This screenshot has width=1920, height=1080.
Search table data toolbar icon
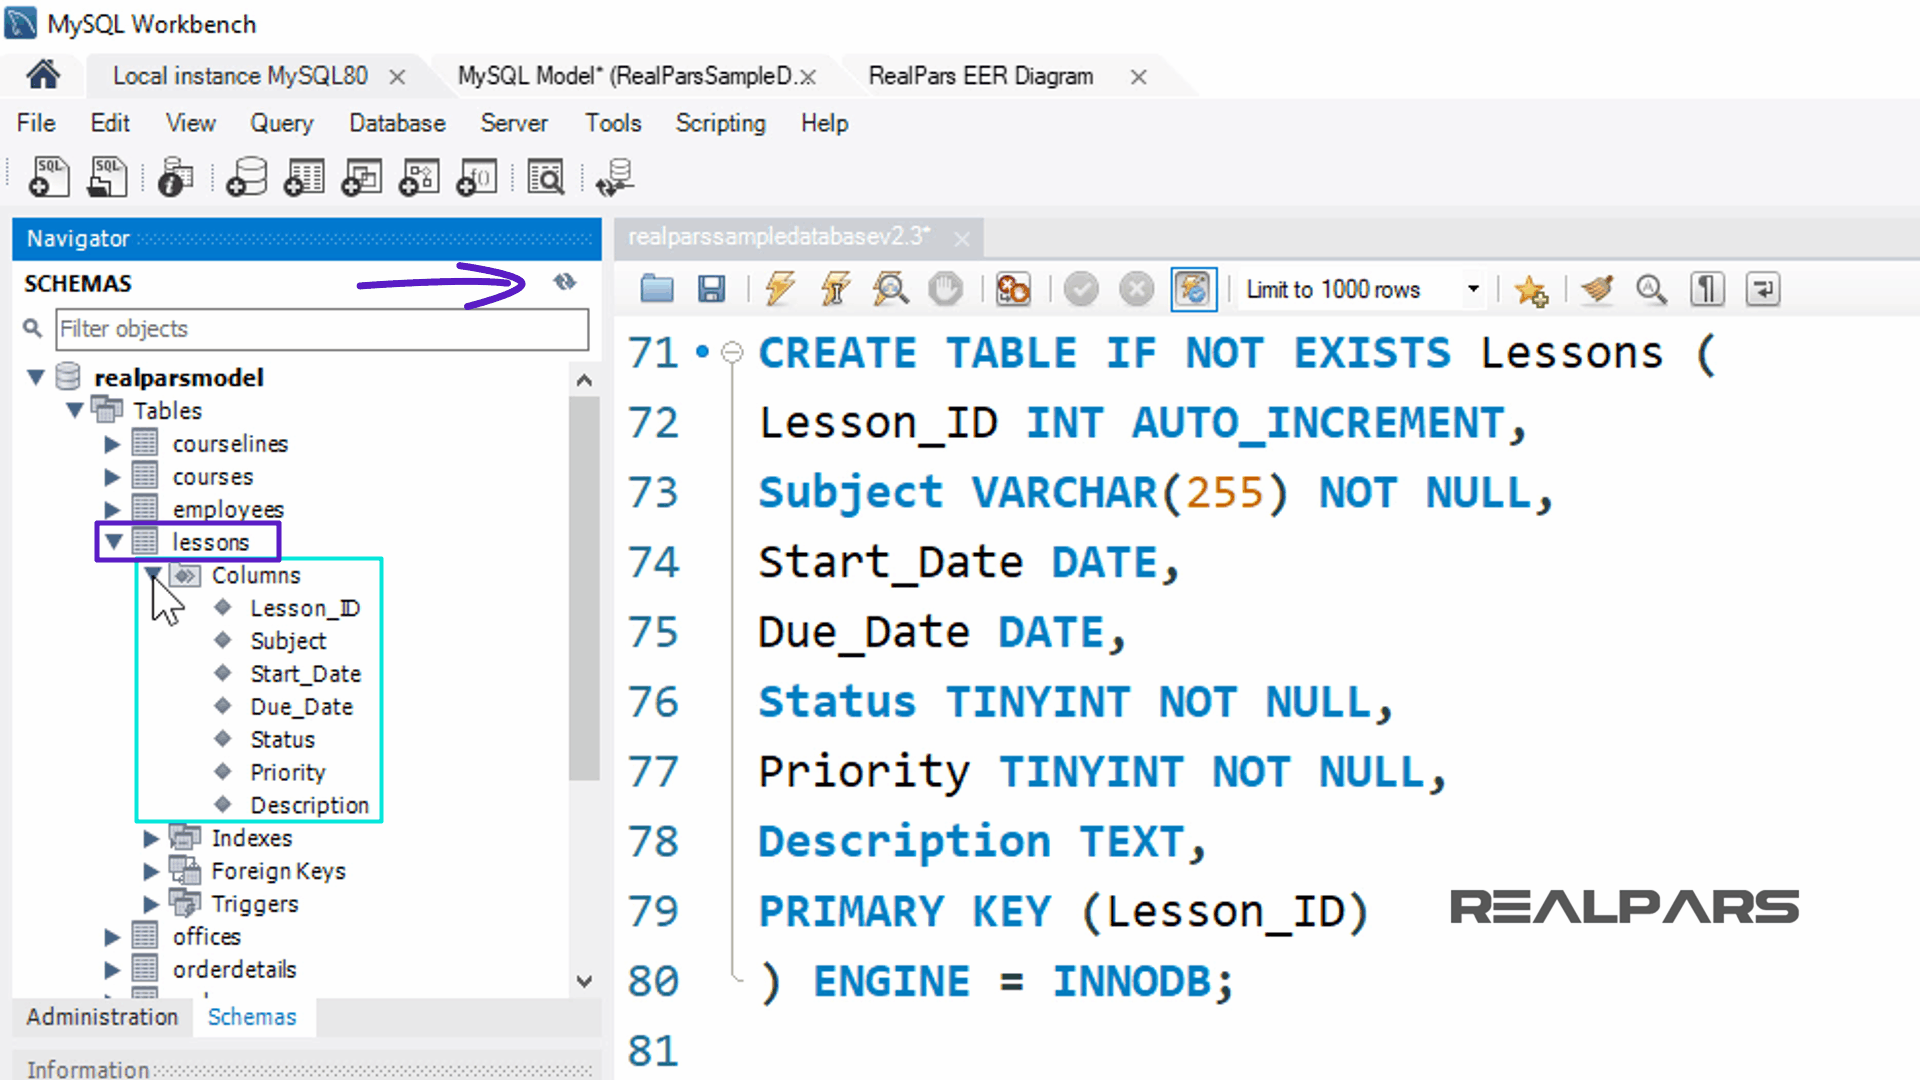click(546, 177)
